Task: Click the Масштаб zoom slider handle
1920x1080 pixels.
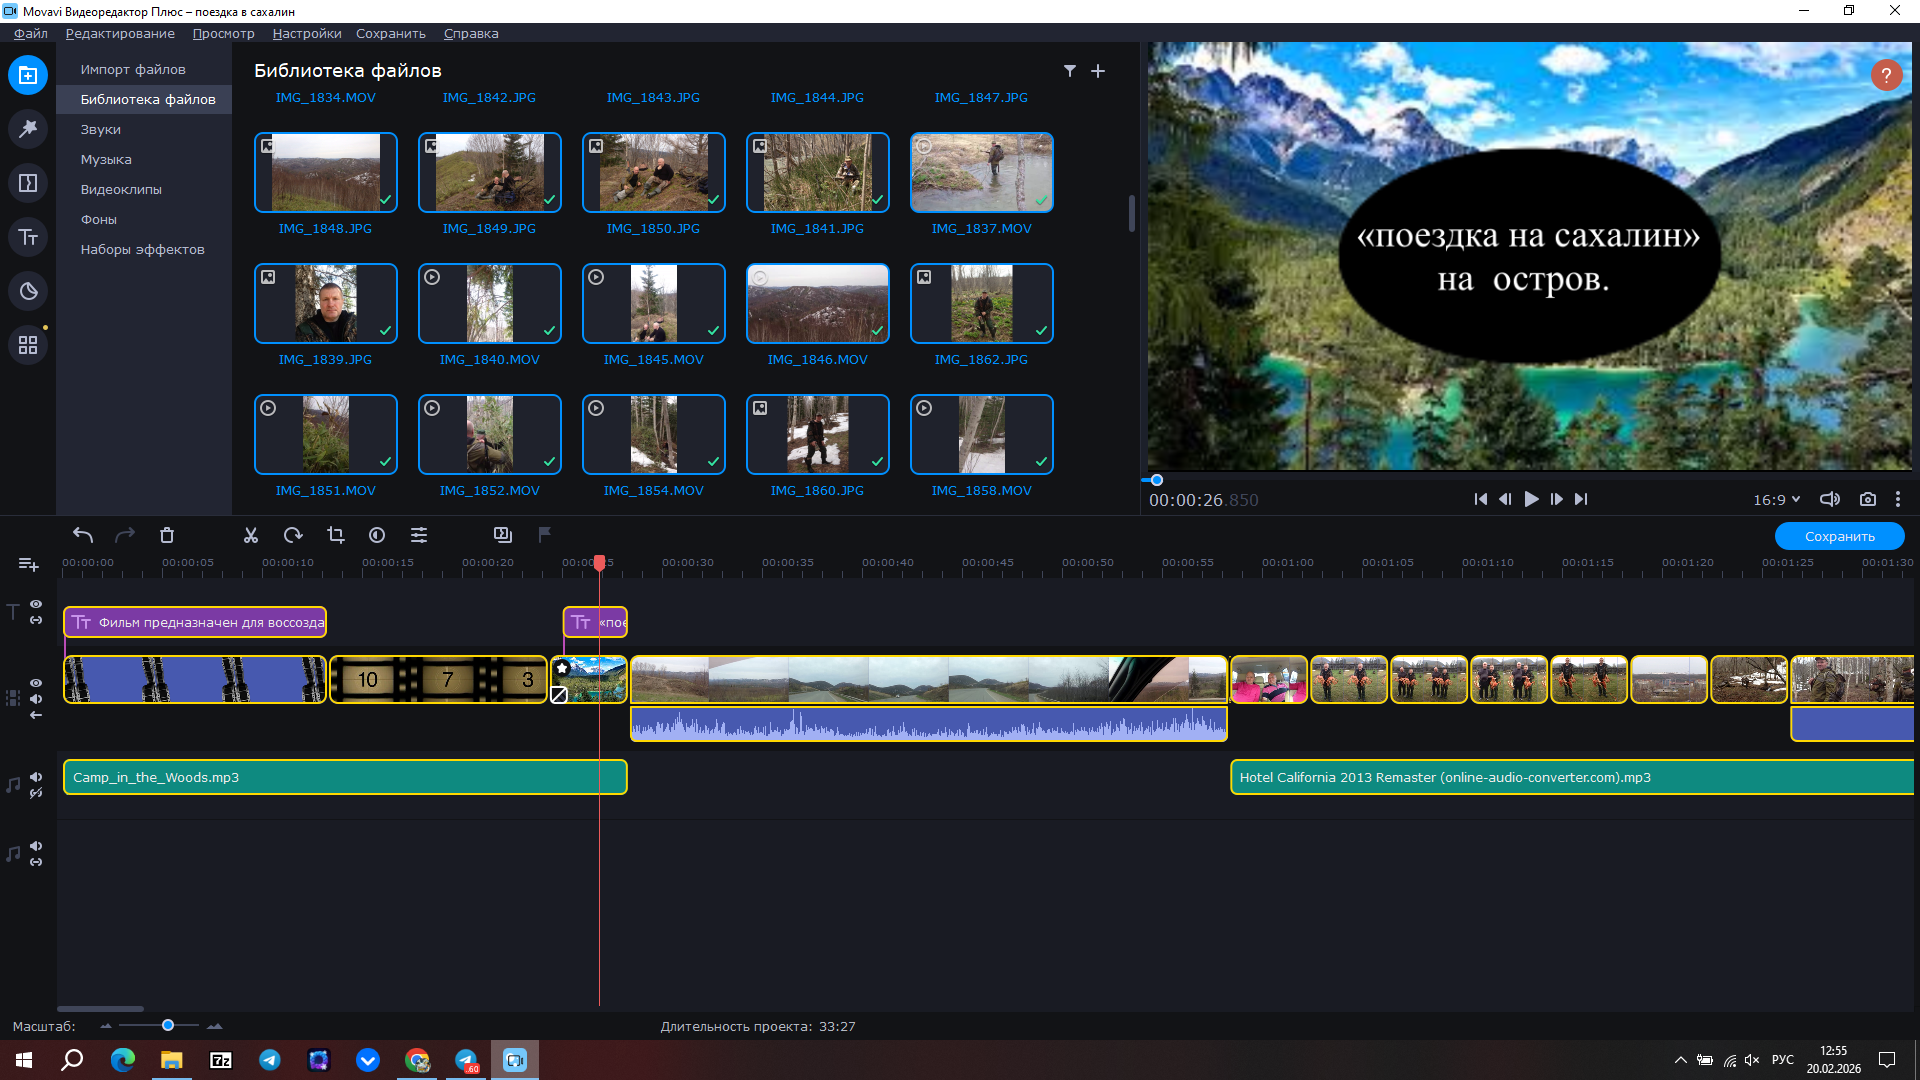Action: (x=168, y=1026)
